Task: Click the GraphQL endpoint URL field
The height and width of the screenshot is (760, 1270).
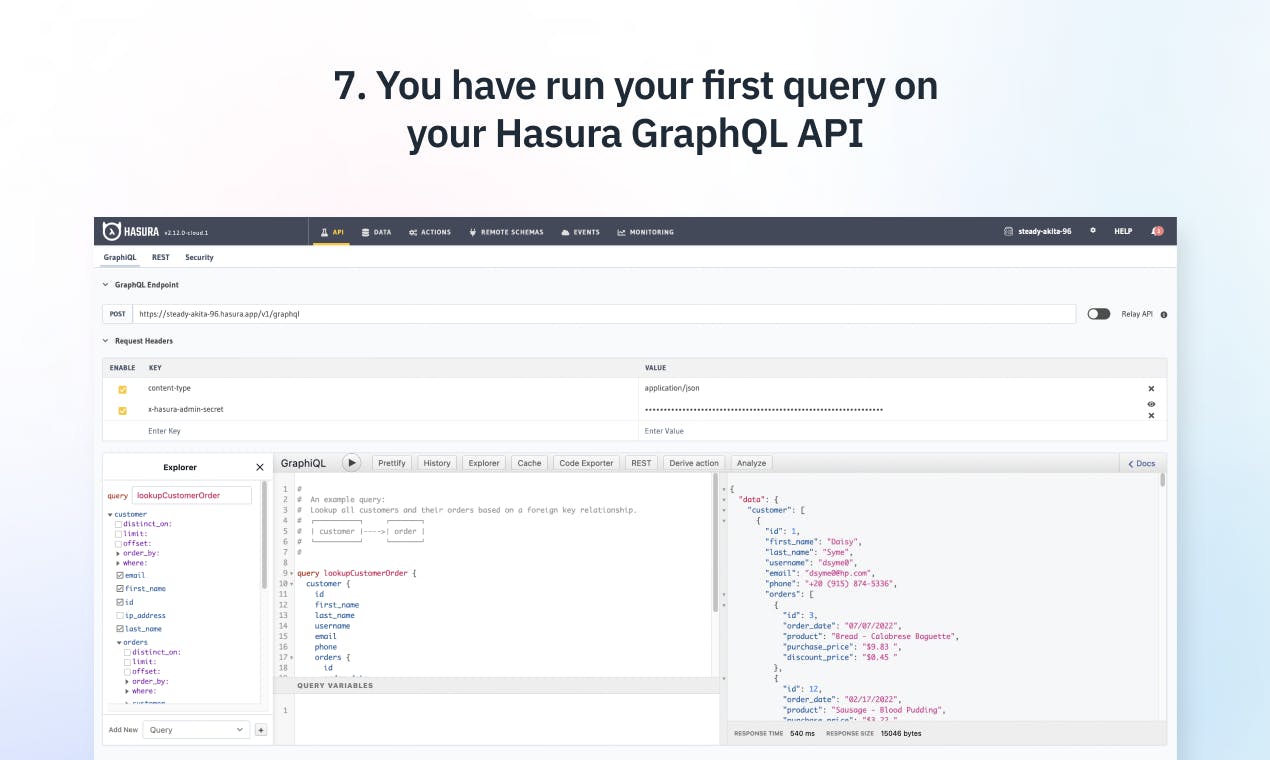Action: (x=604, y=314)
